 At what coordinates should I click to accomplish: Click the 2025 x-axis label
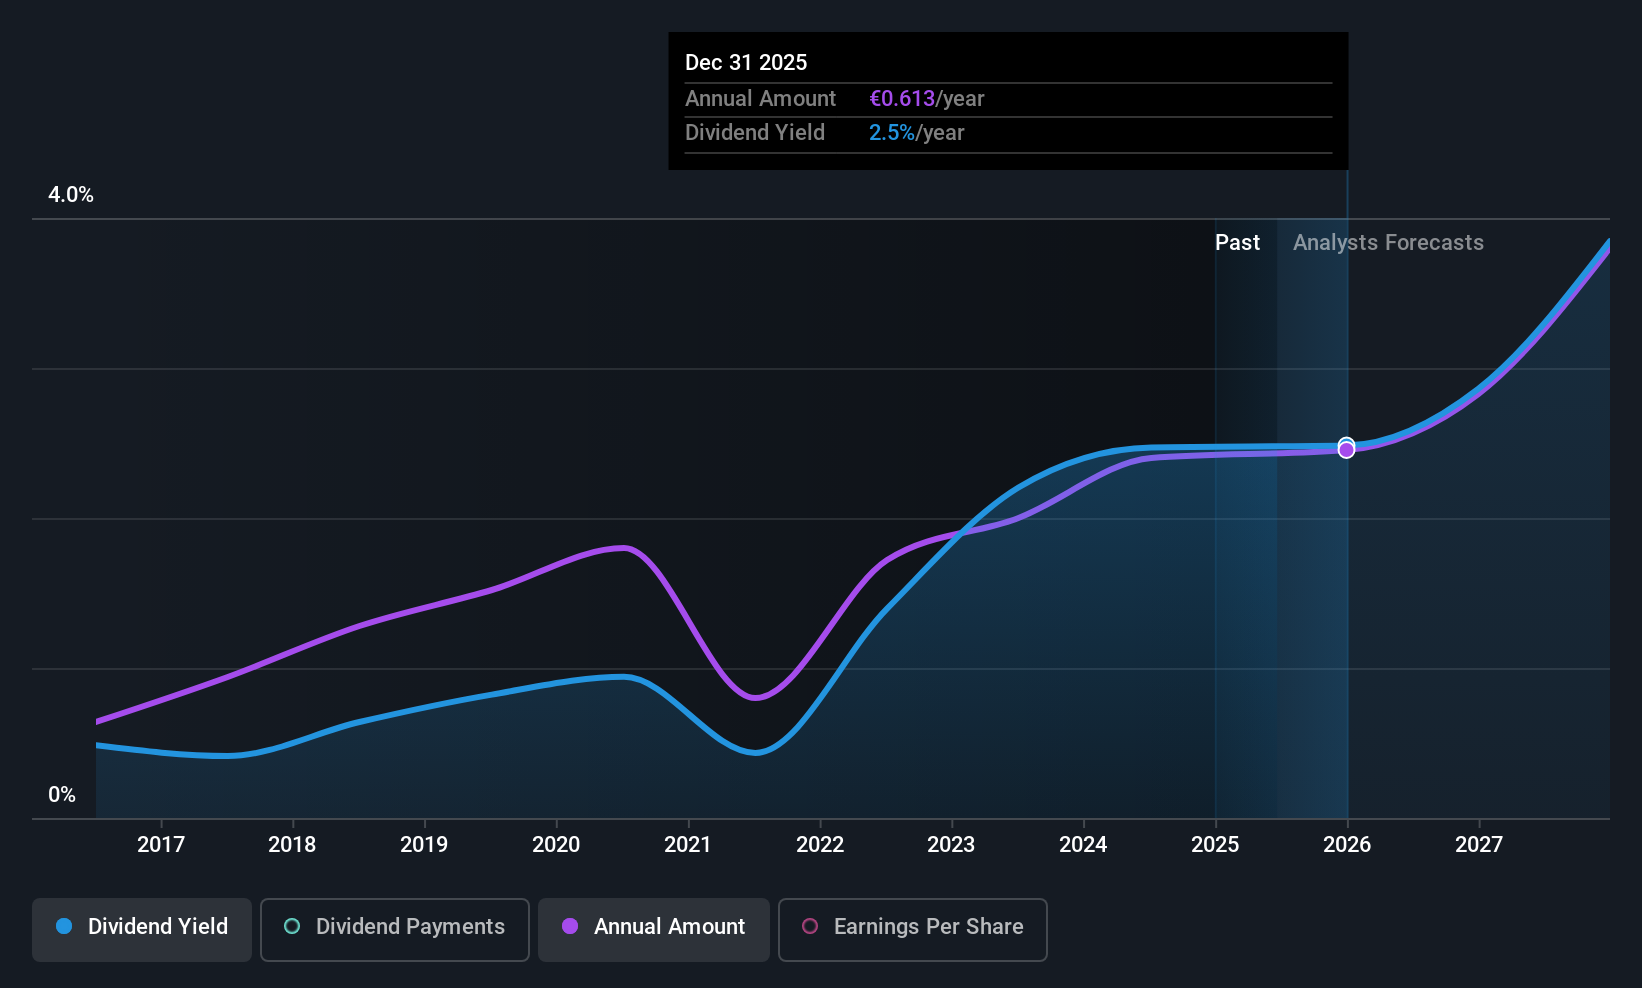tap(1215, 845)
